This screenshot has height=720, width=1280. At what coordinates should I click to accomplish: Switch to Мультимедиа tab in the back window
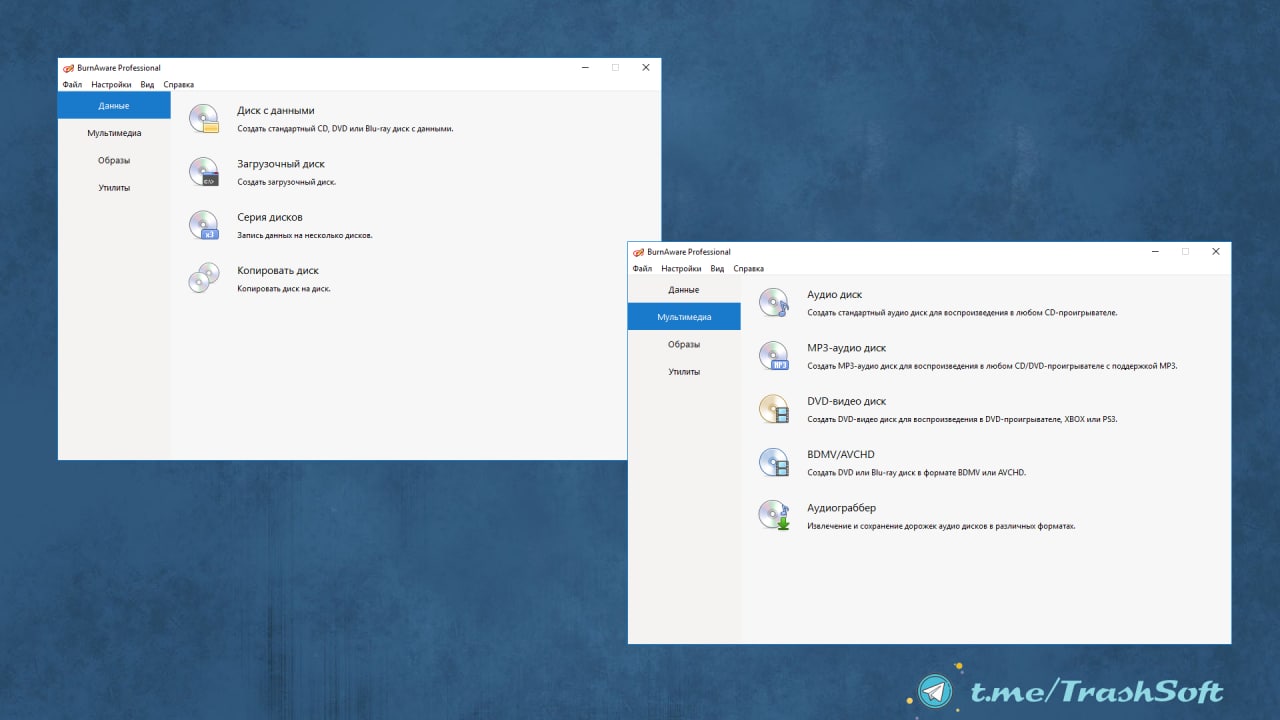click(x=114, y=133)
